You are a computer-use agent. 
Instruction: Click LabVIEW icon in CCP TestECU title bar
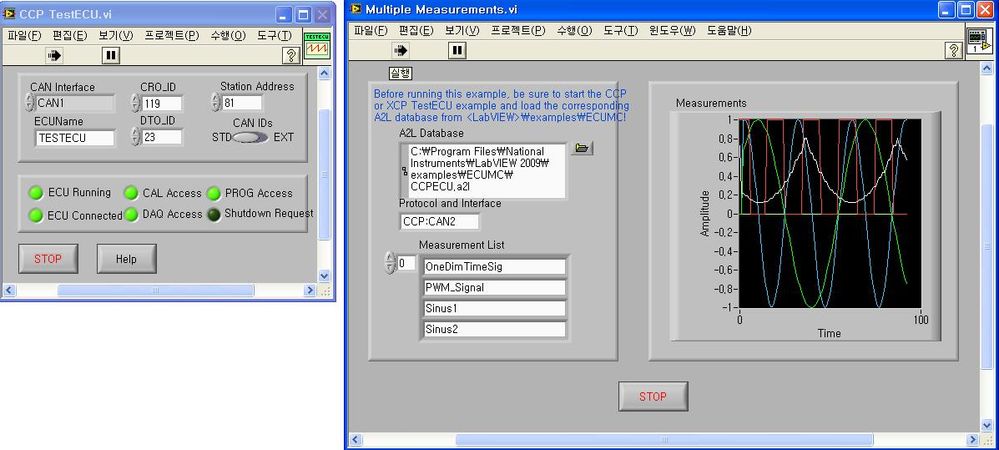pyautogui.click(x=10, y=14)
